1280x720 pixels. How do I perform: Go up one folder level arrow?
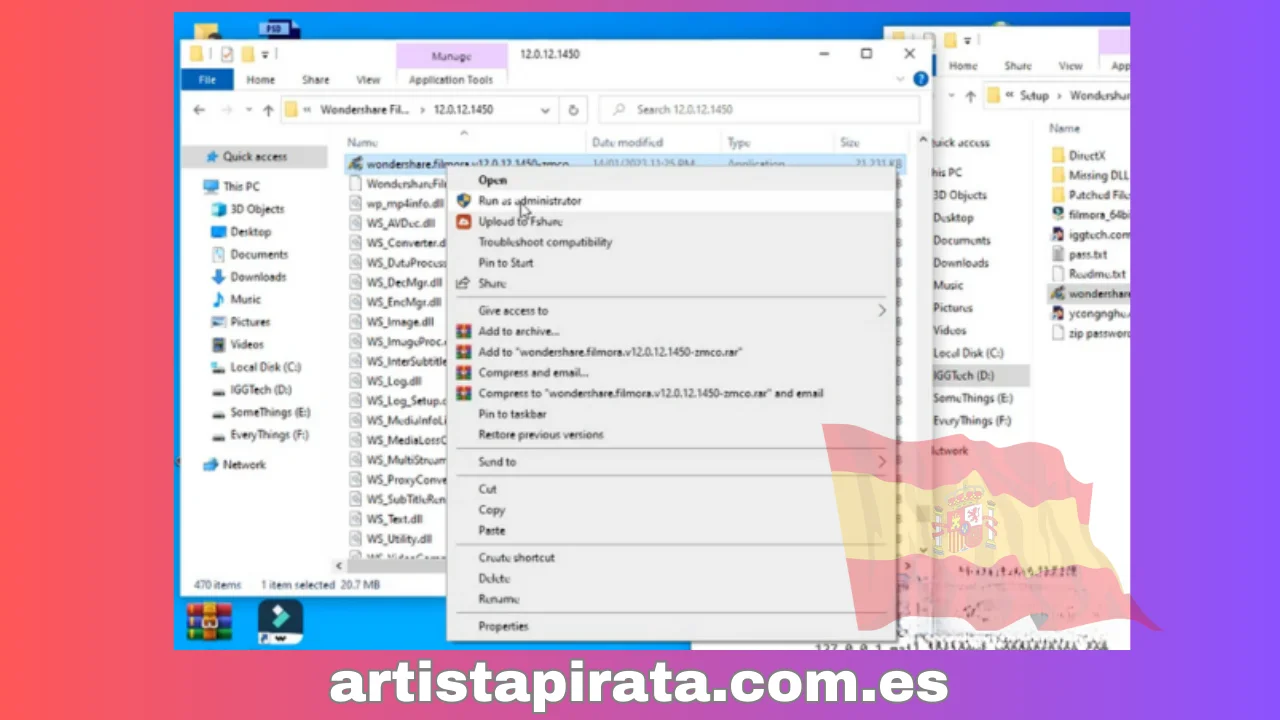[x=268, y=110]
